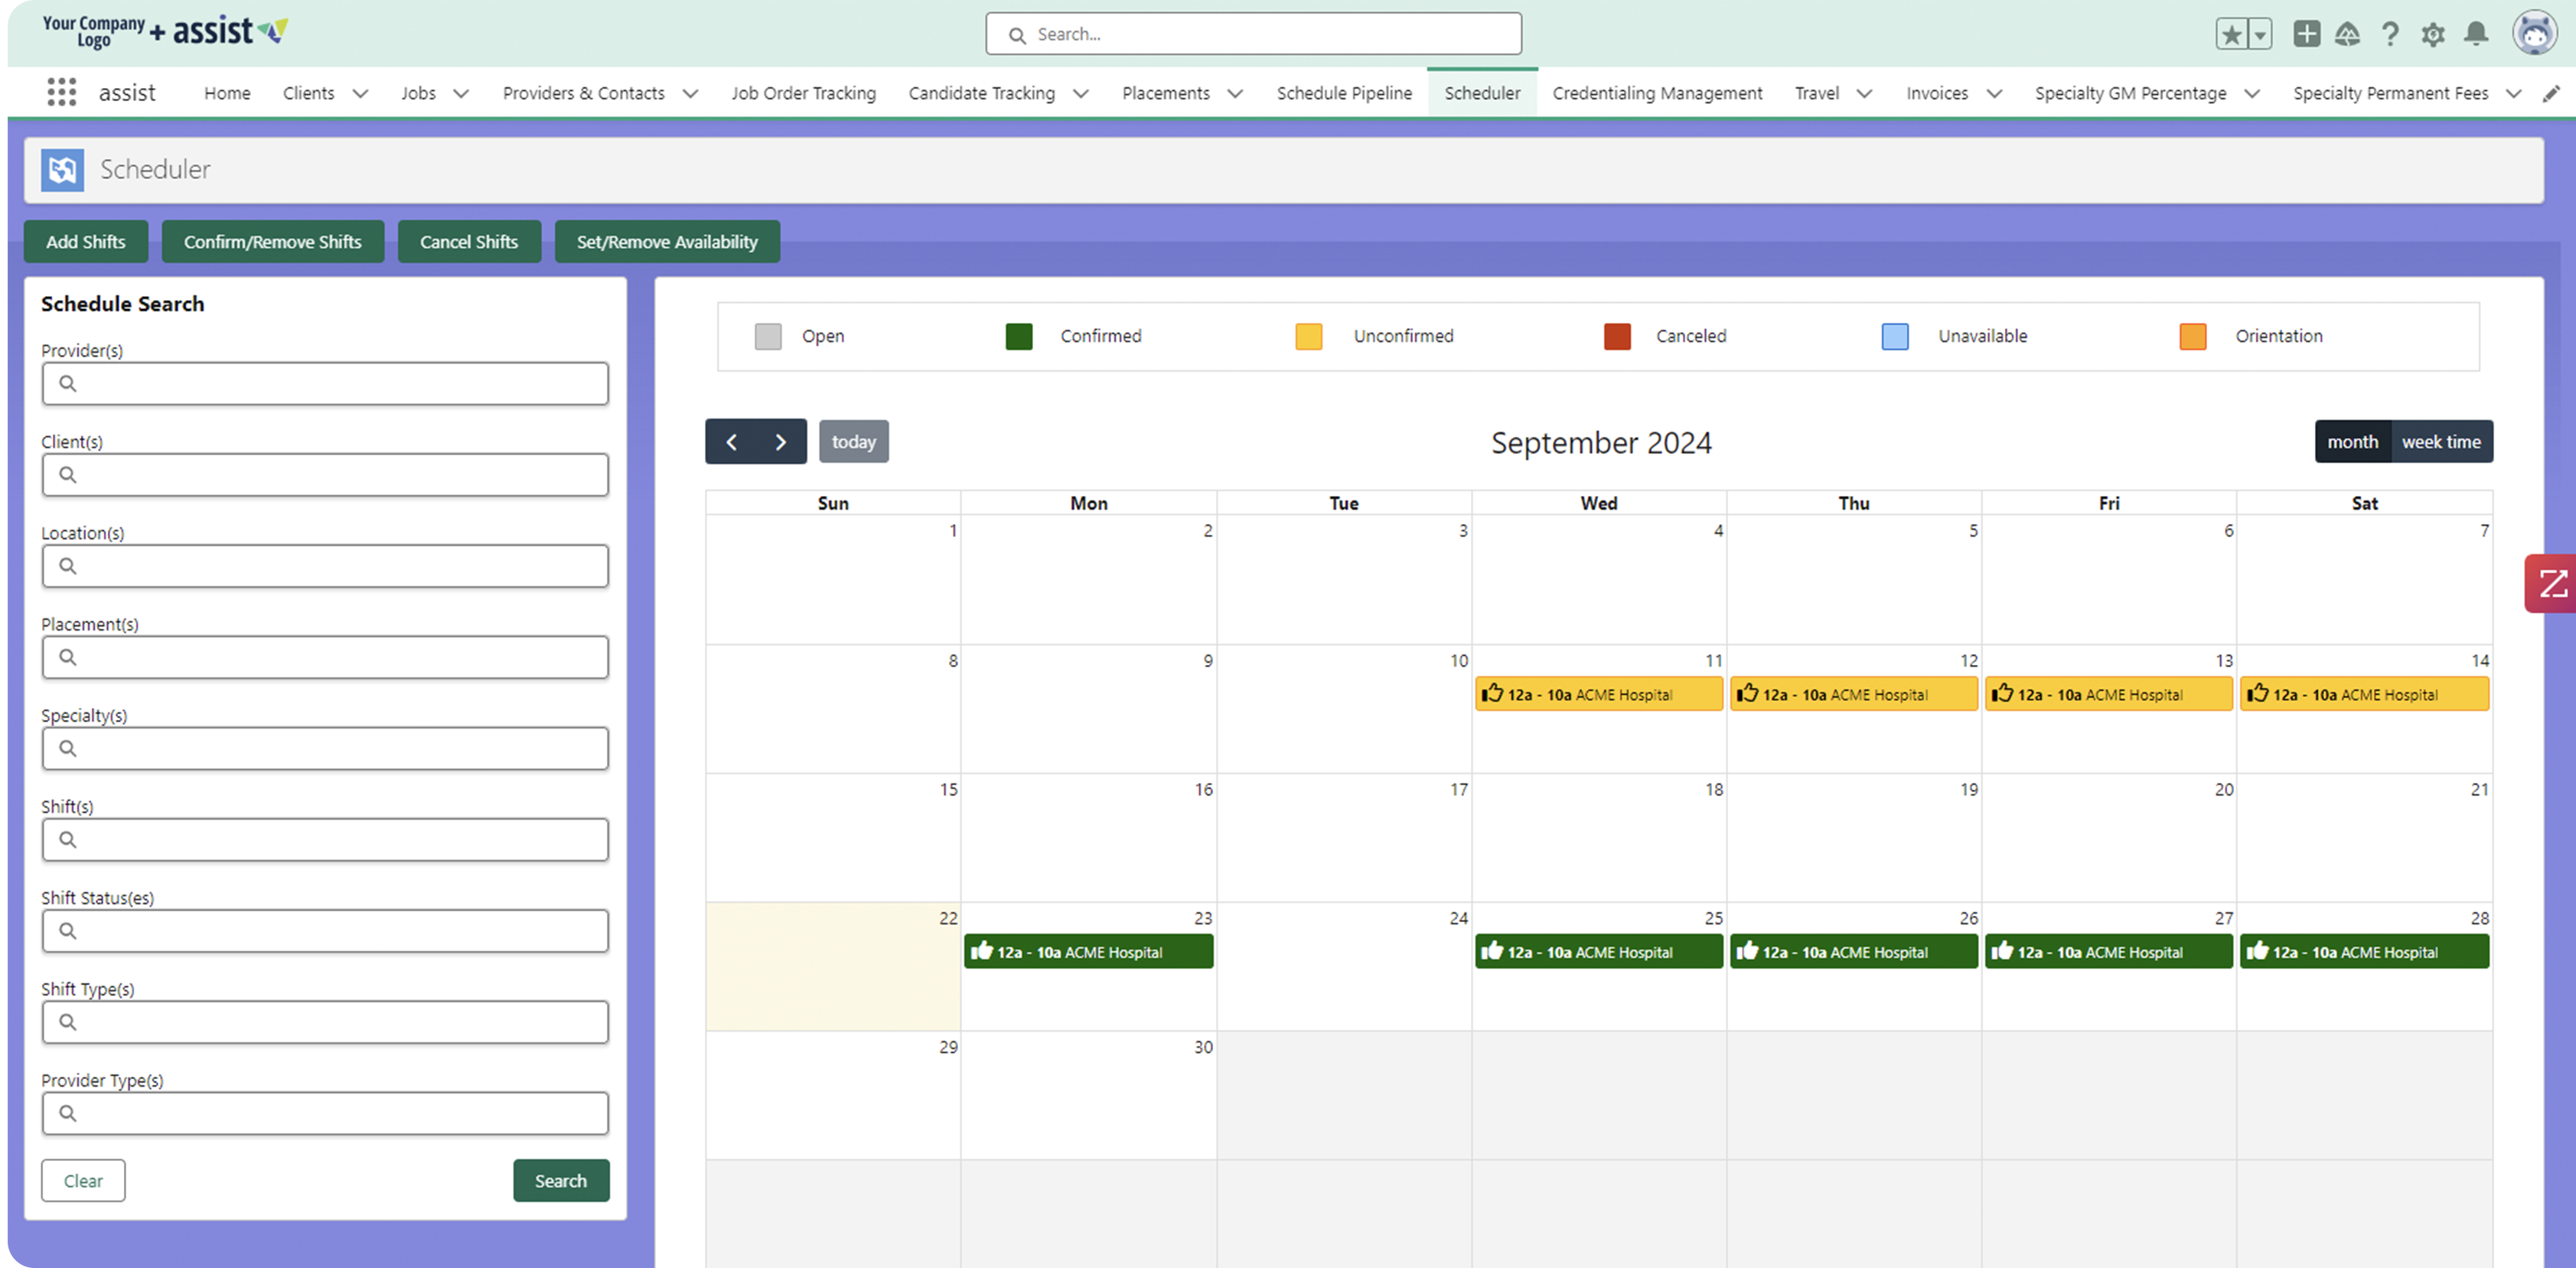Open the Placements tab

coord(1166,93)
